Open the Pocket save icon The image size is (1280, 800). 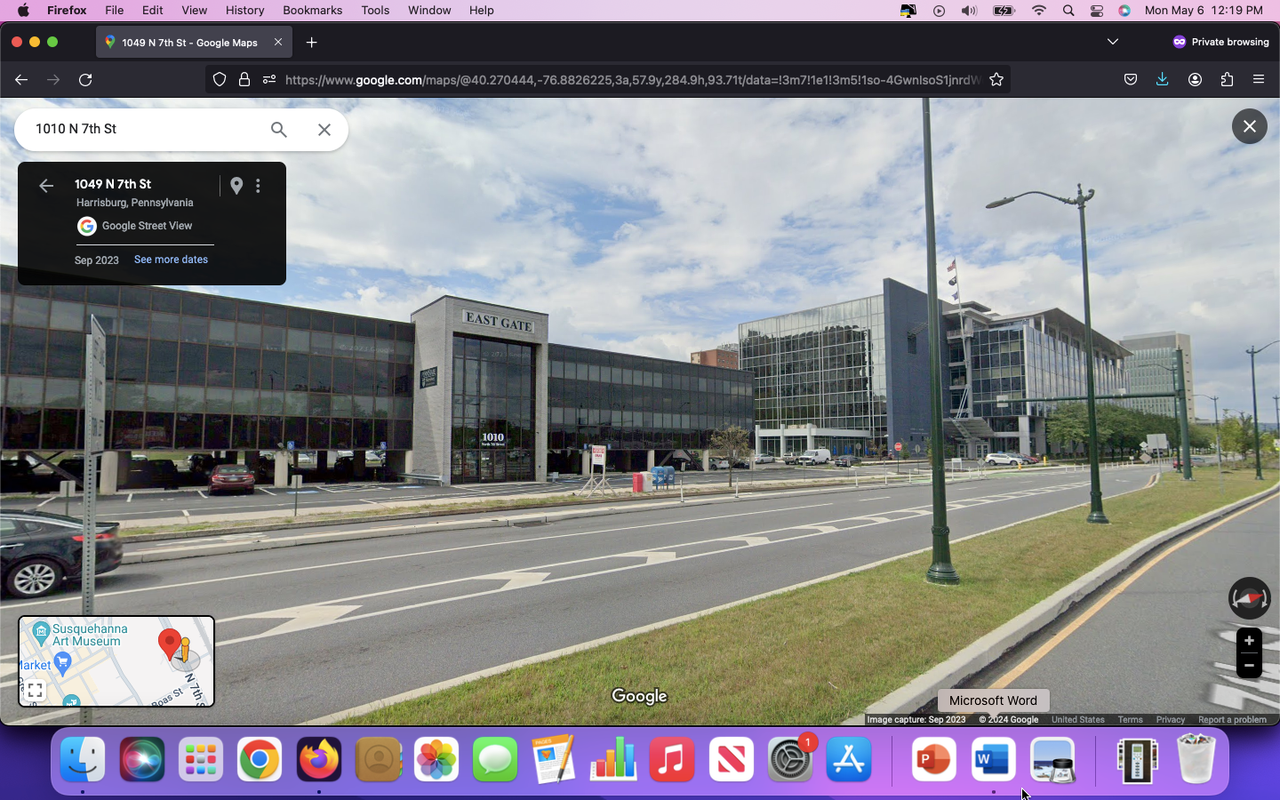[x=1130, y=80]
